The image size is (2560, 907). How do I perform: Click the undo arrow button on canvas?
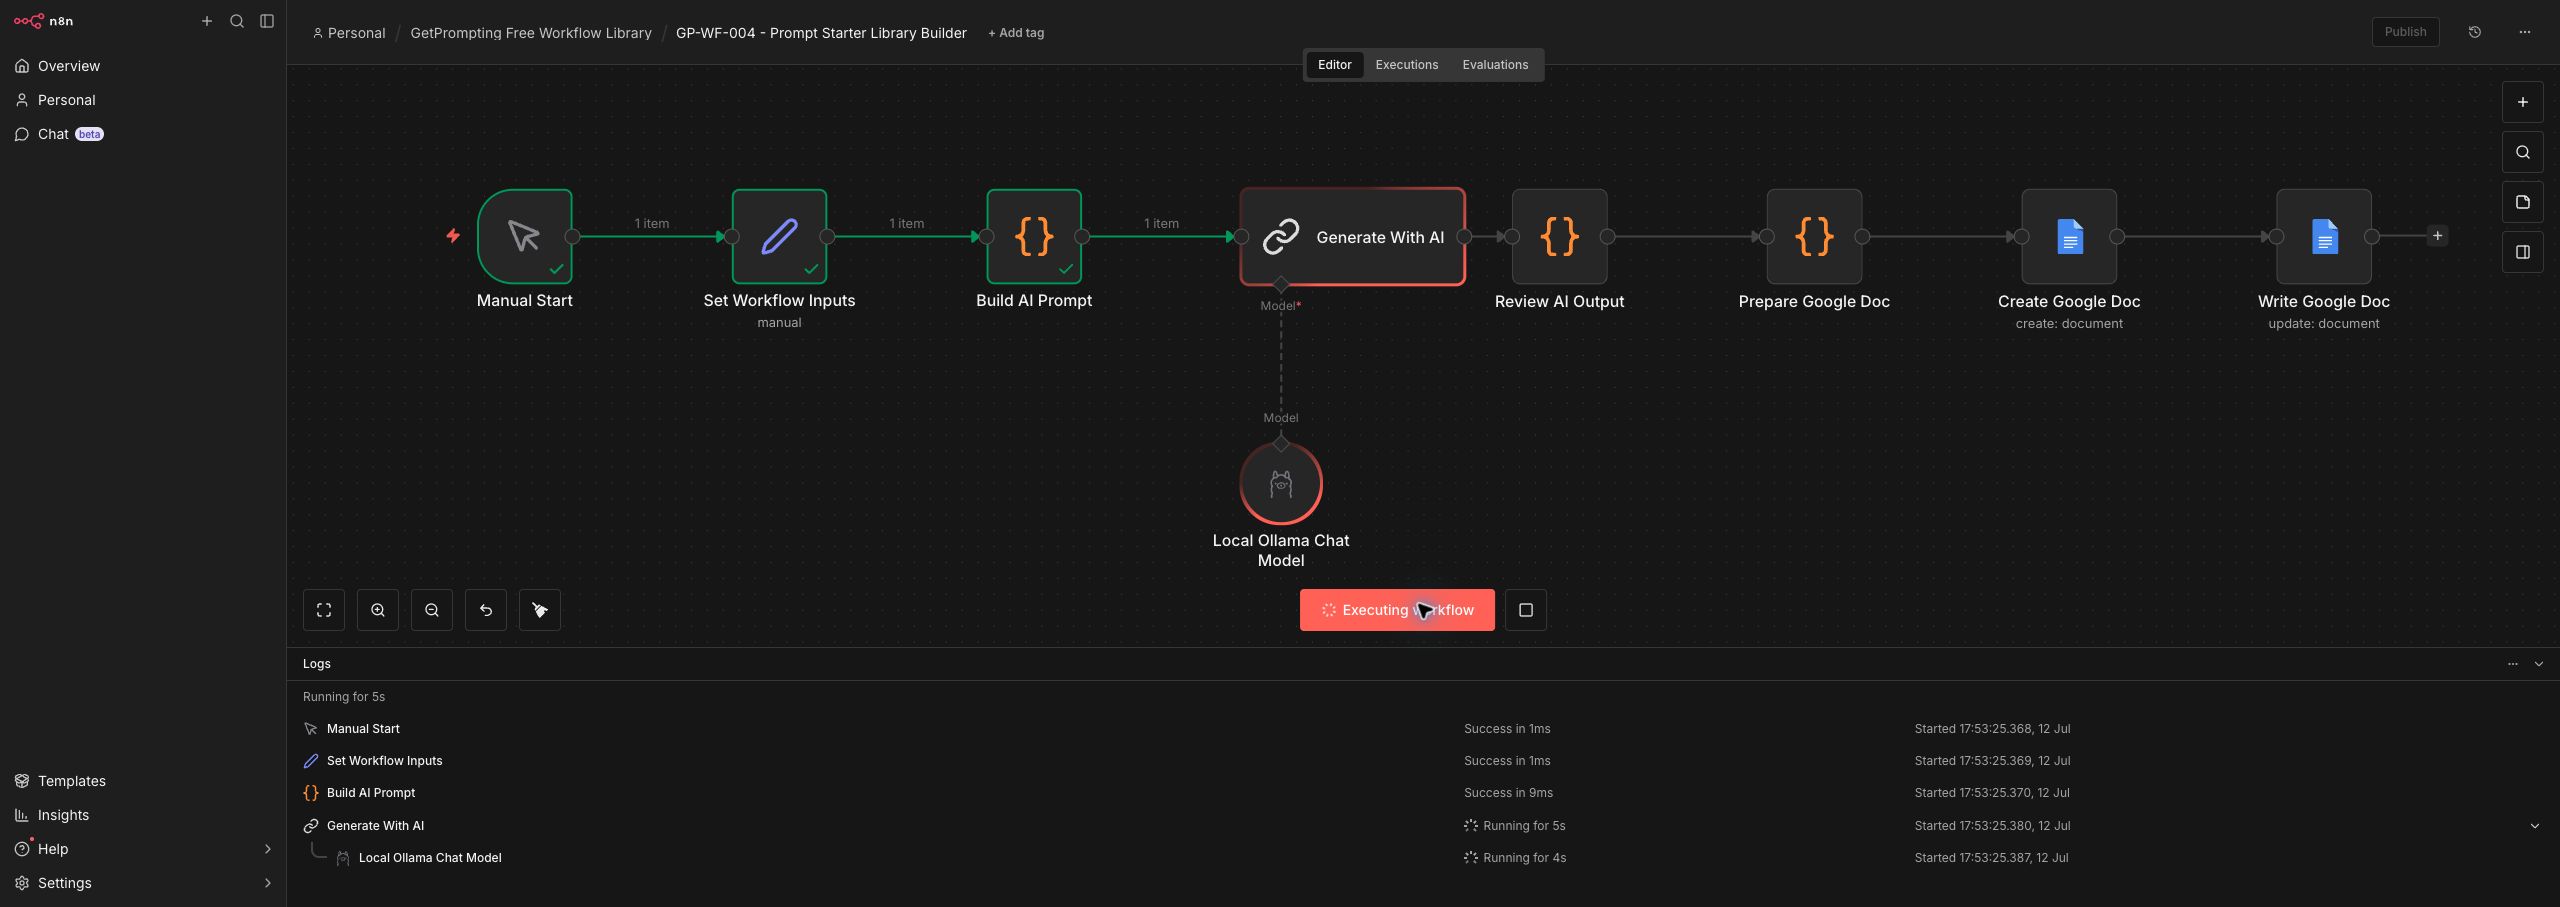[x=486, y=610]
